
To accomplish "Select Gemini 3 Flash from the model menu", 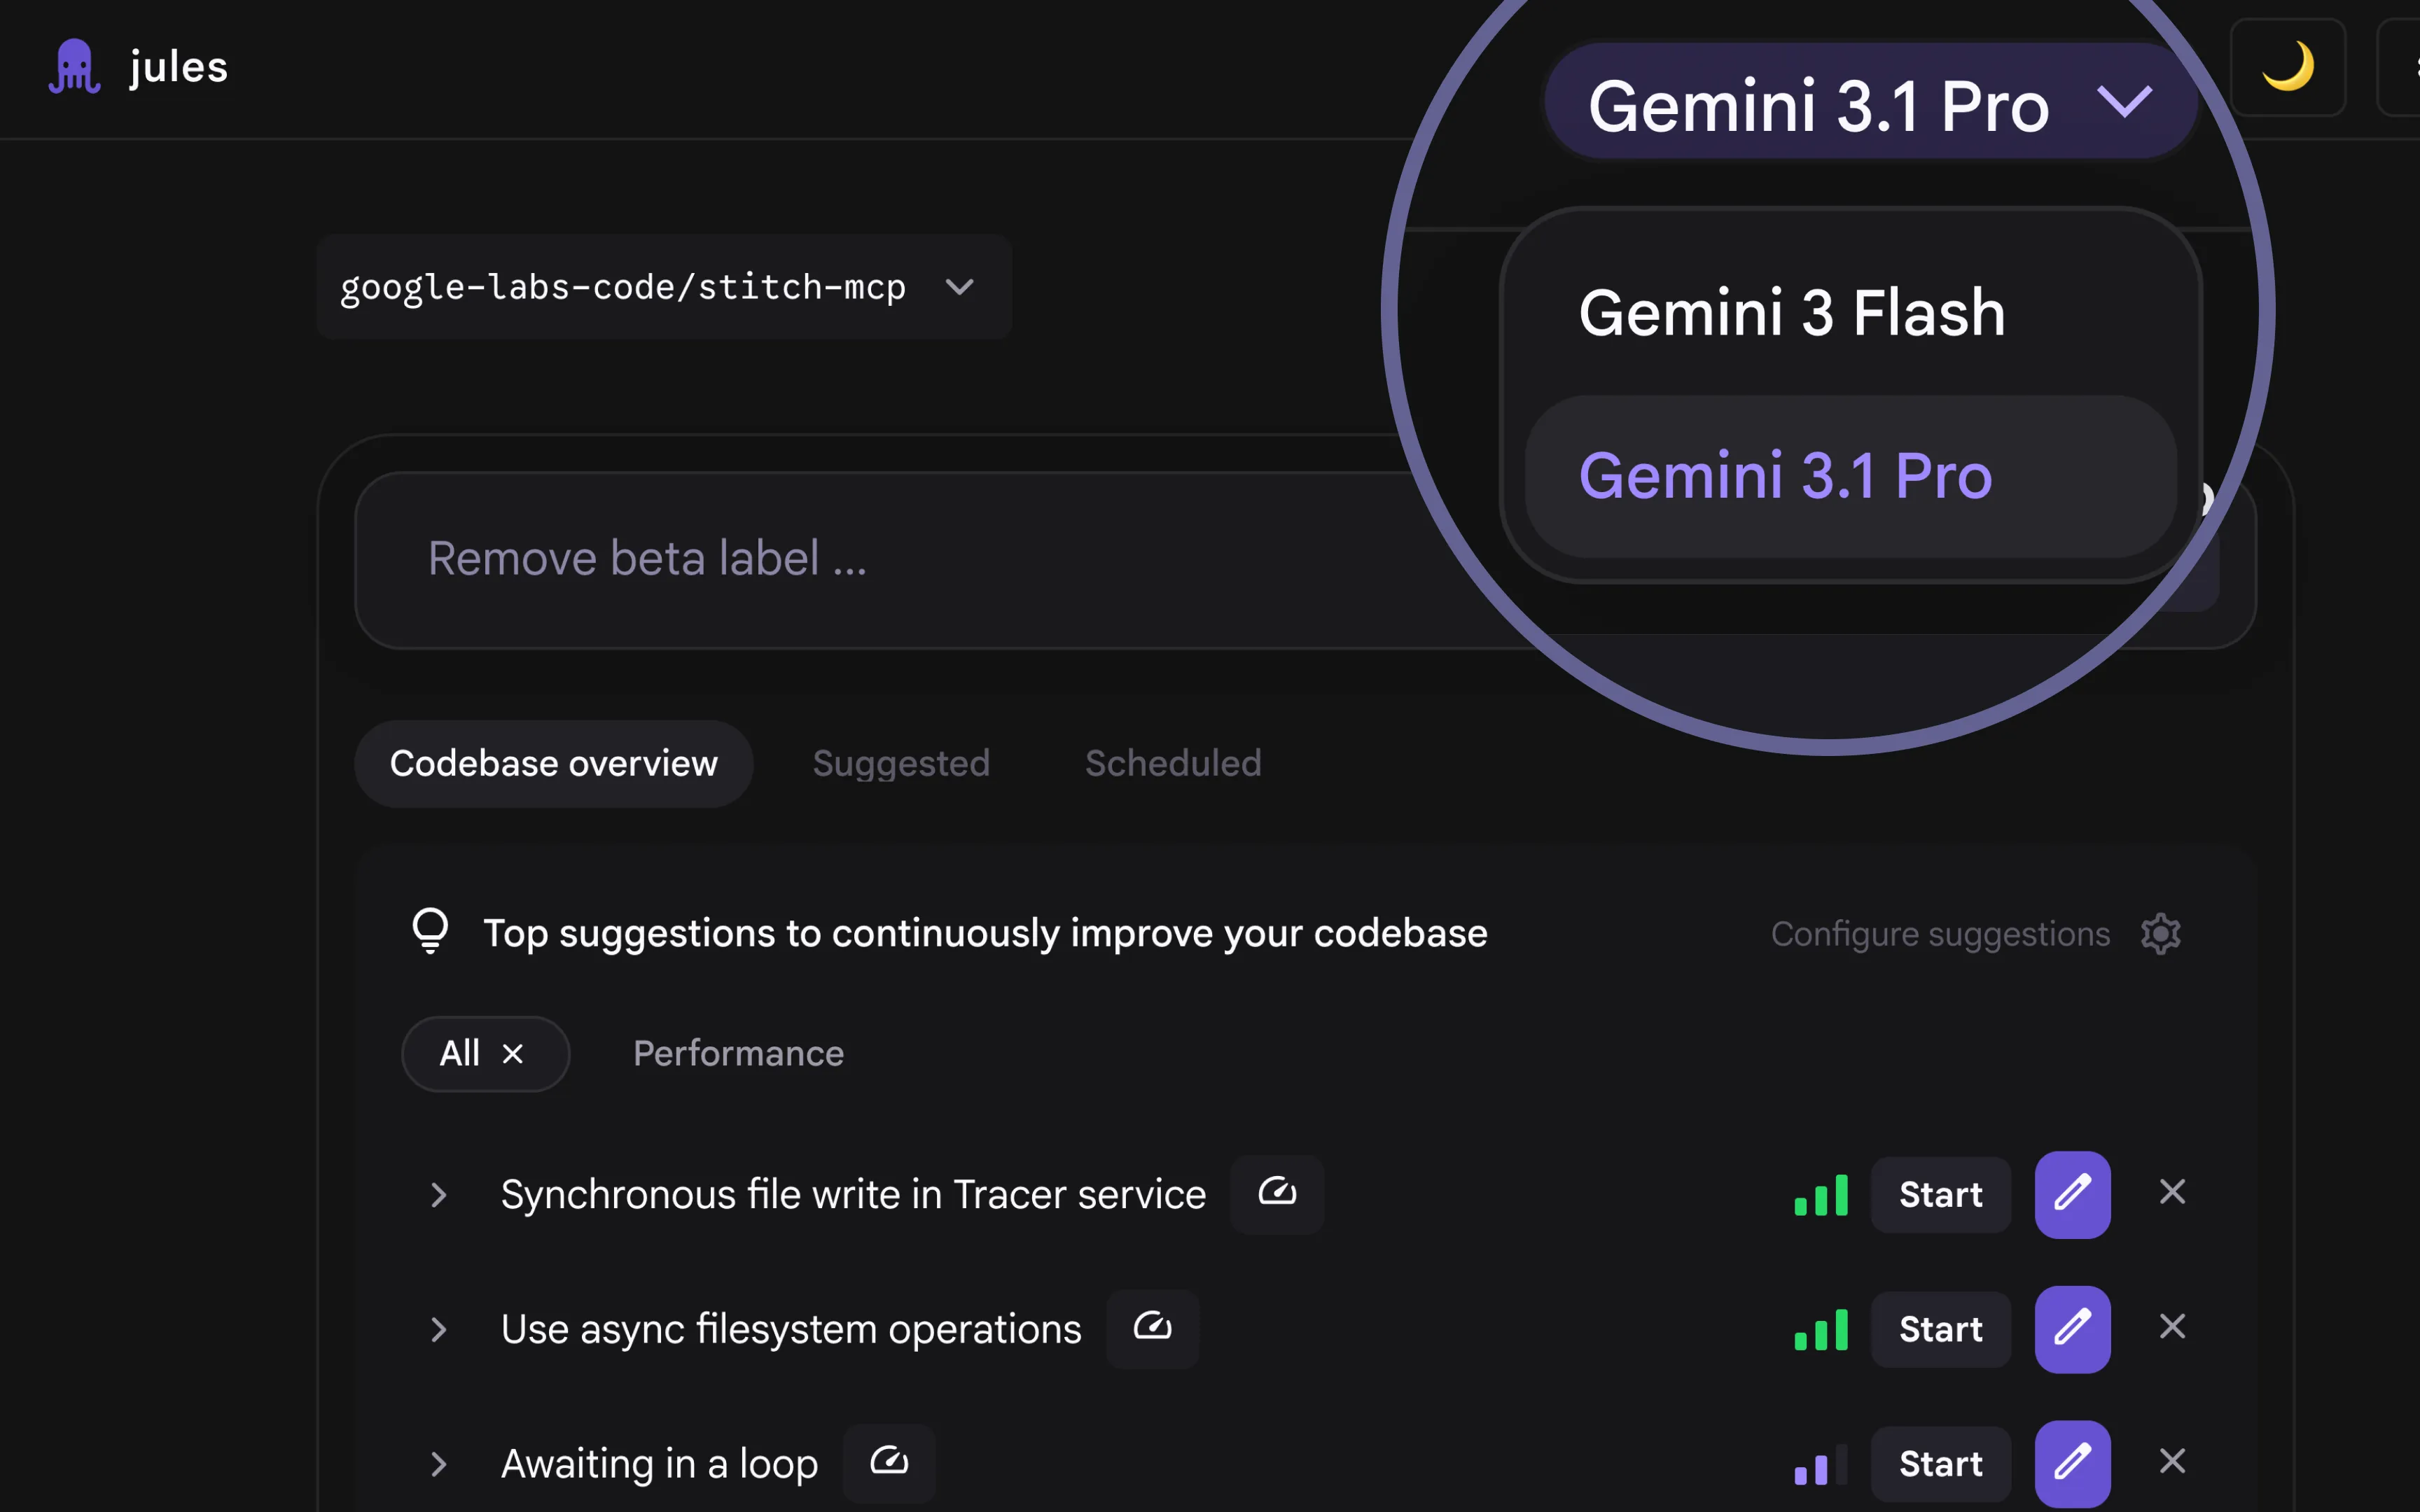I will click(1791, 312).
